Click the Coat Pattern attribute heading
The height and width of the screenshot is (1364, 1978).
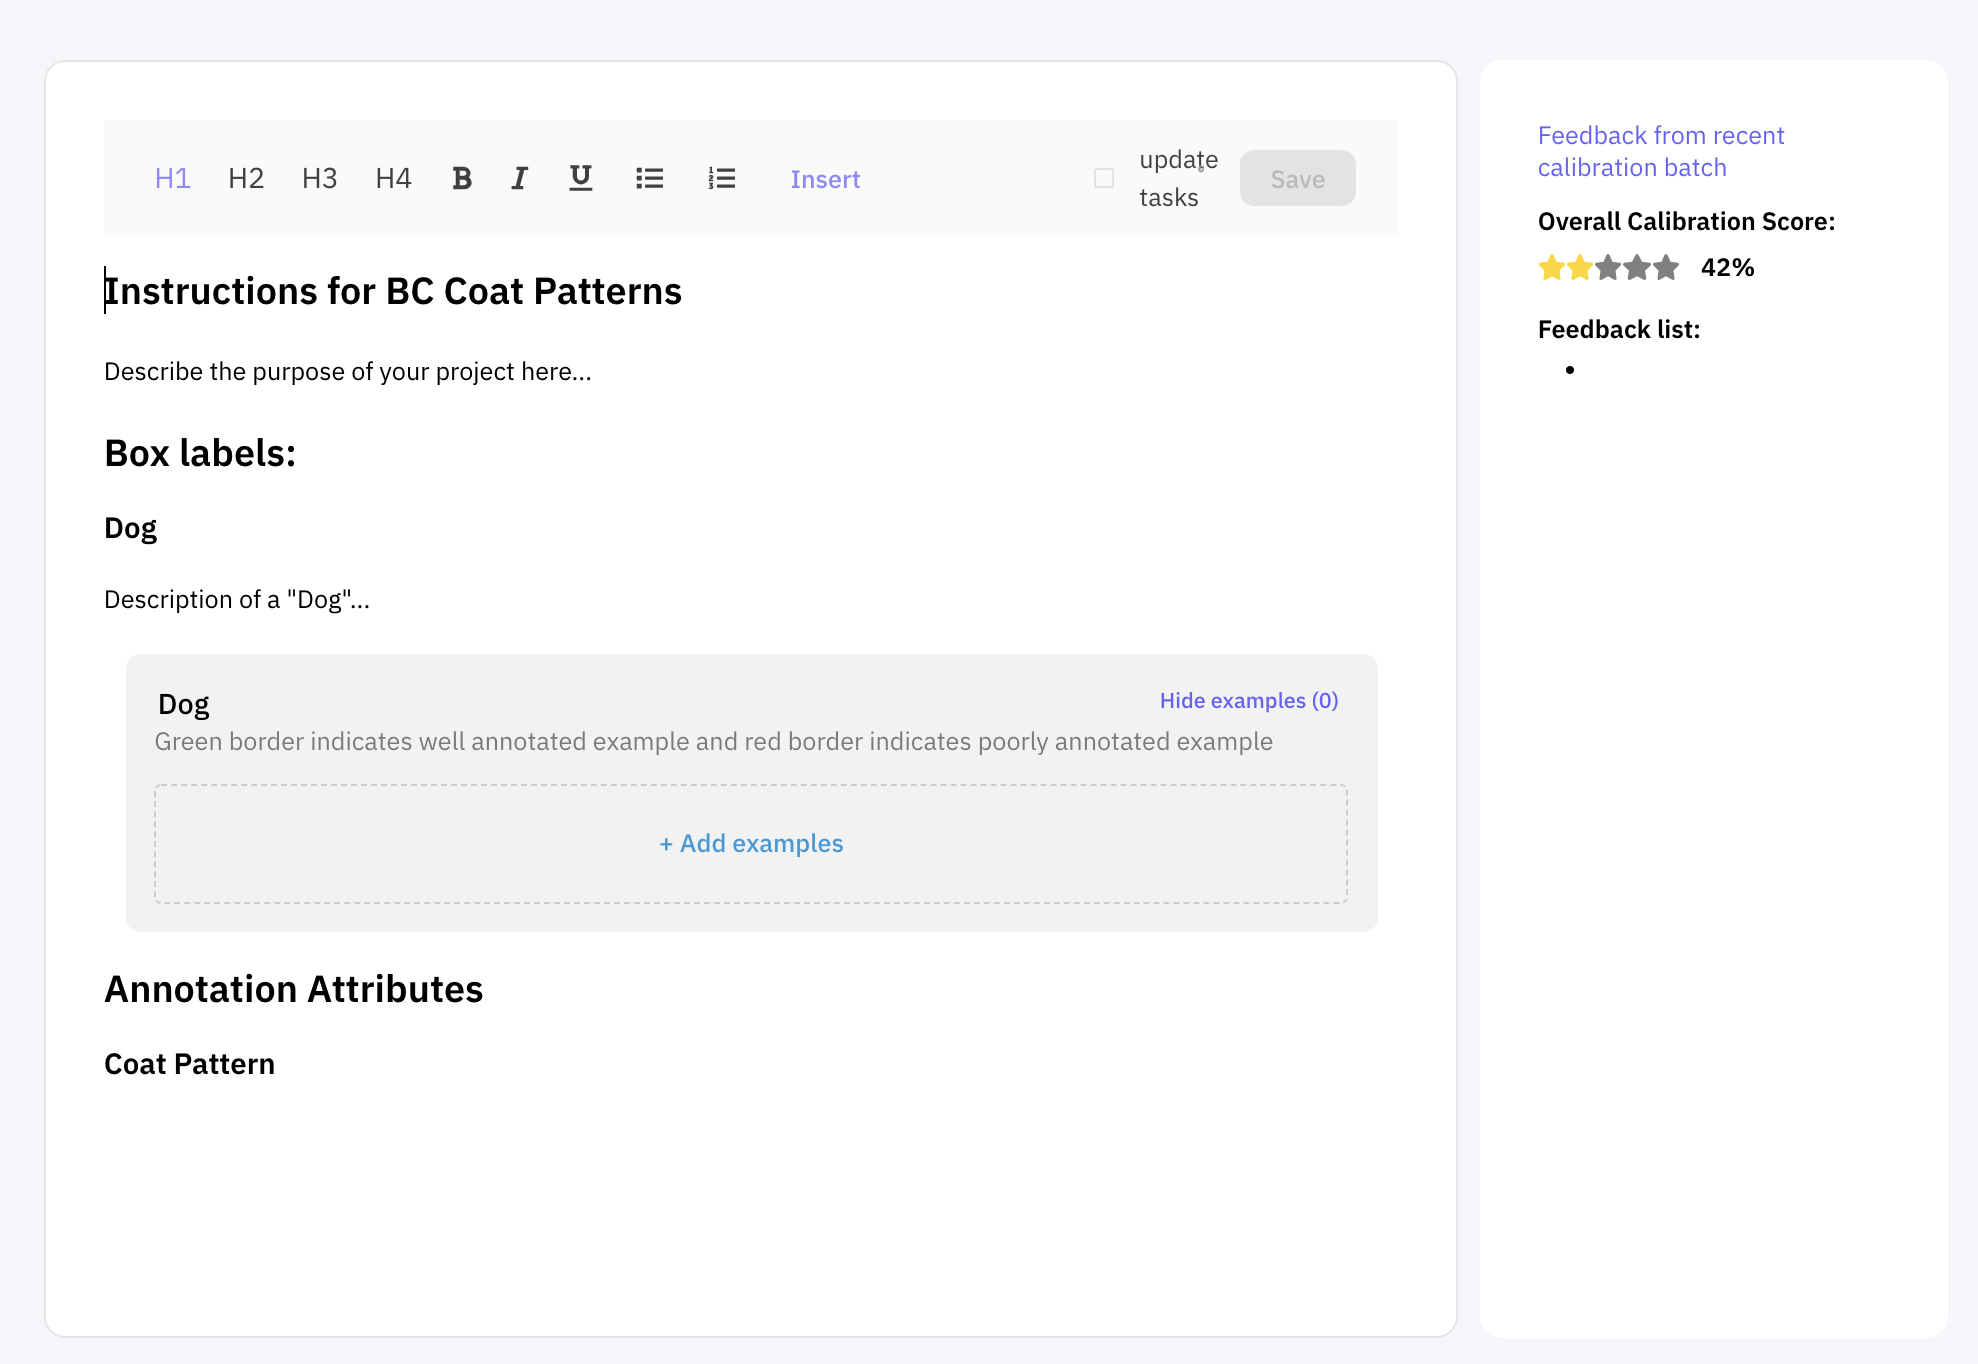click(189, 1063)
